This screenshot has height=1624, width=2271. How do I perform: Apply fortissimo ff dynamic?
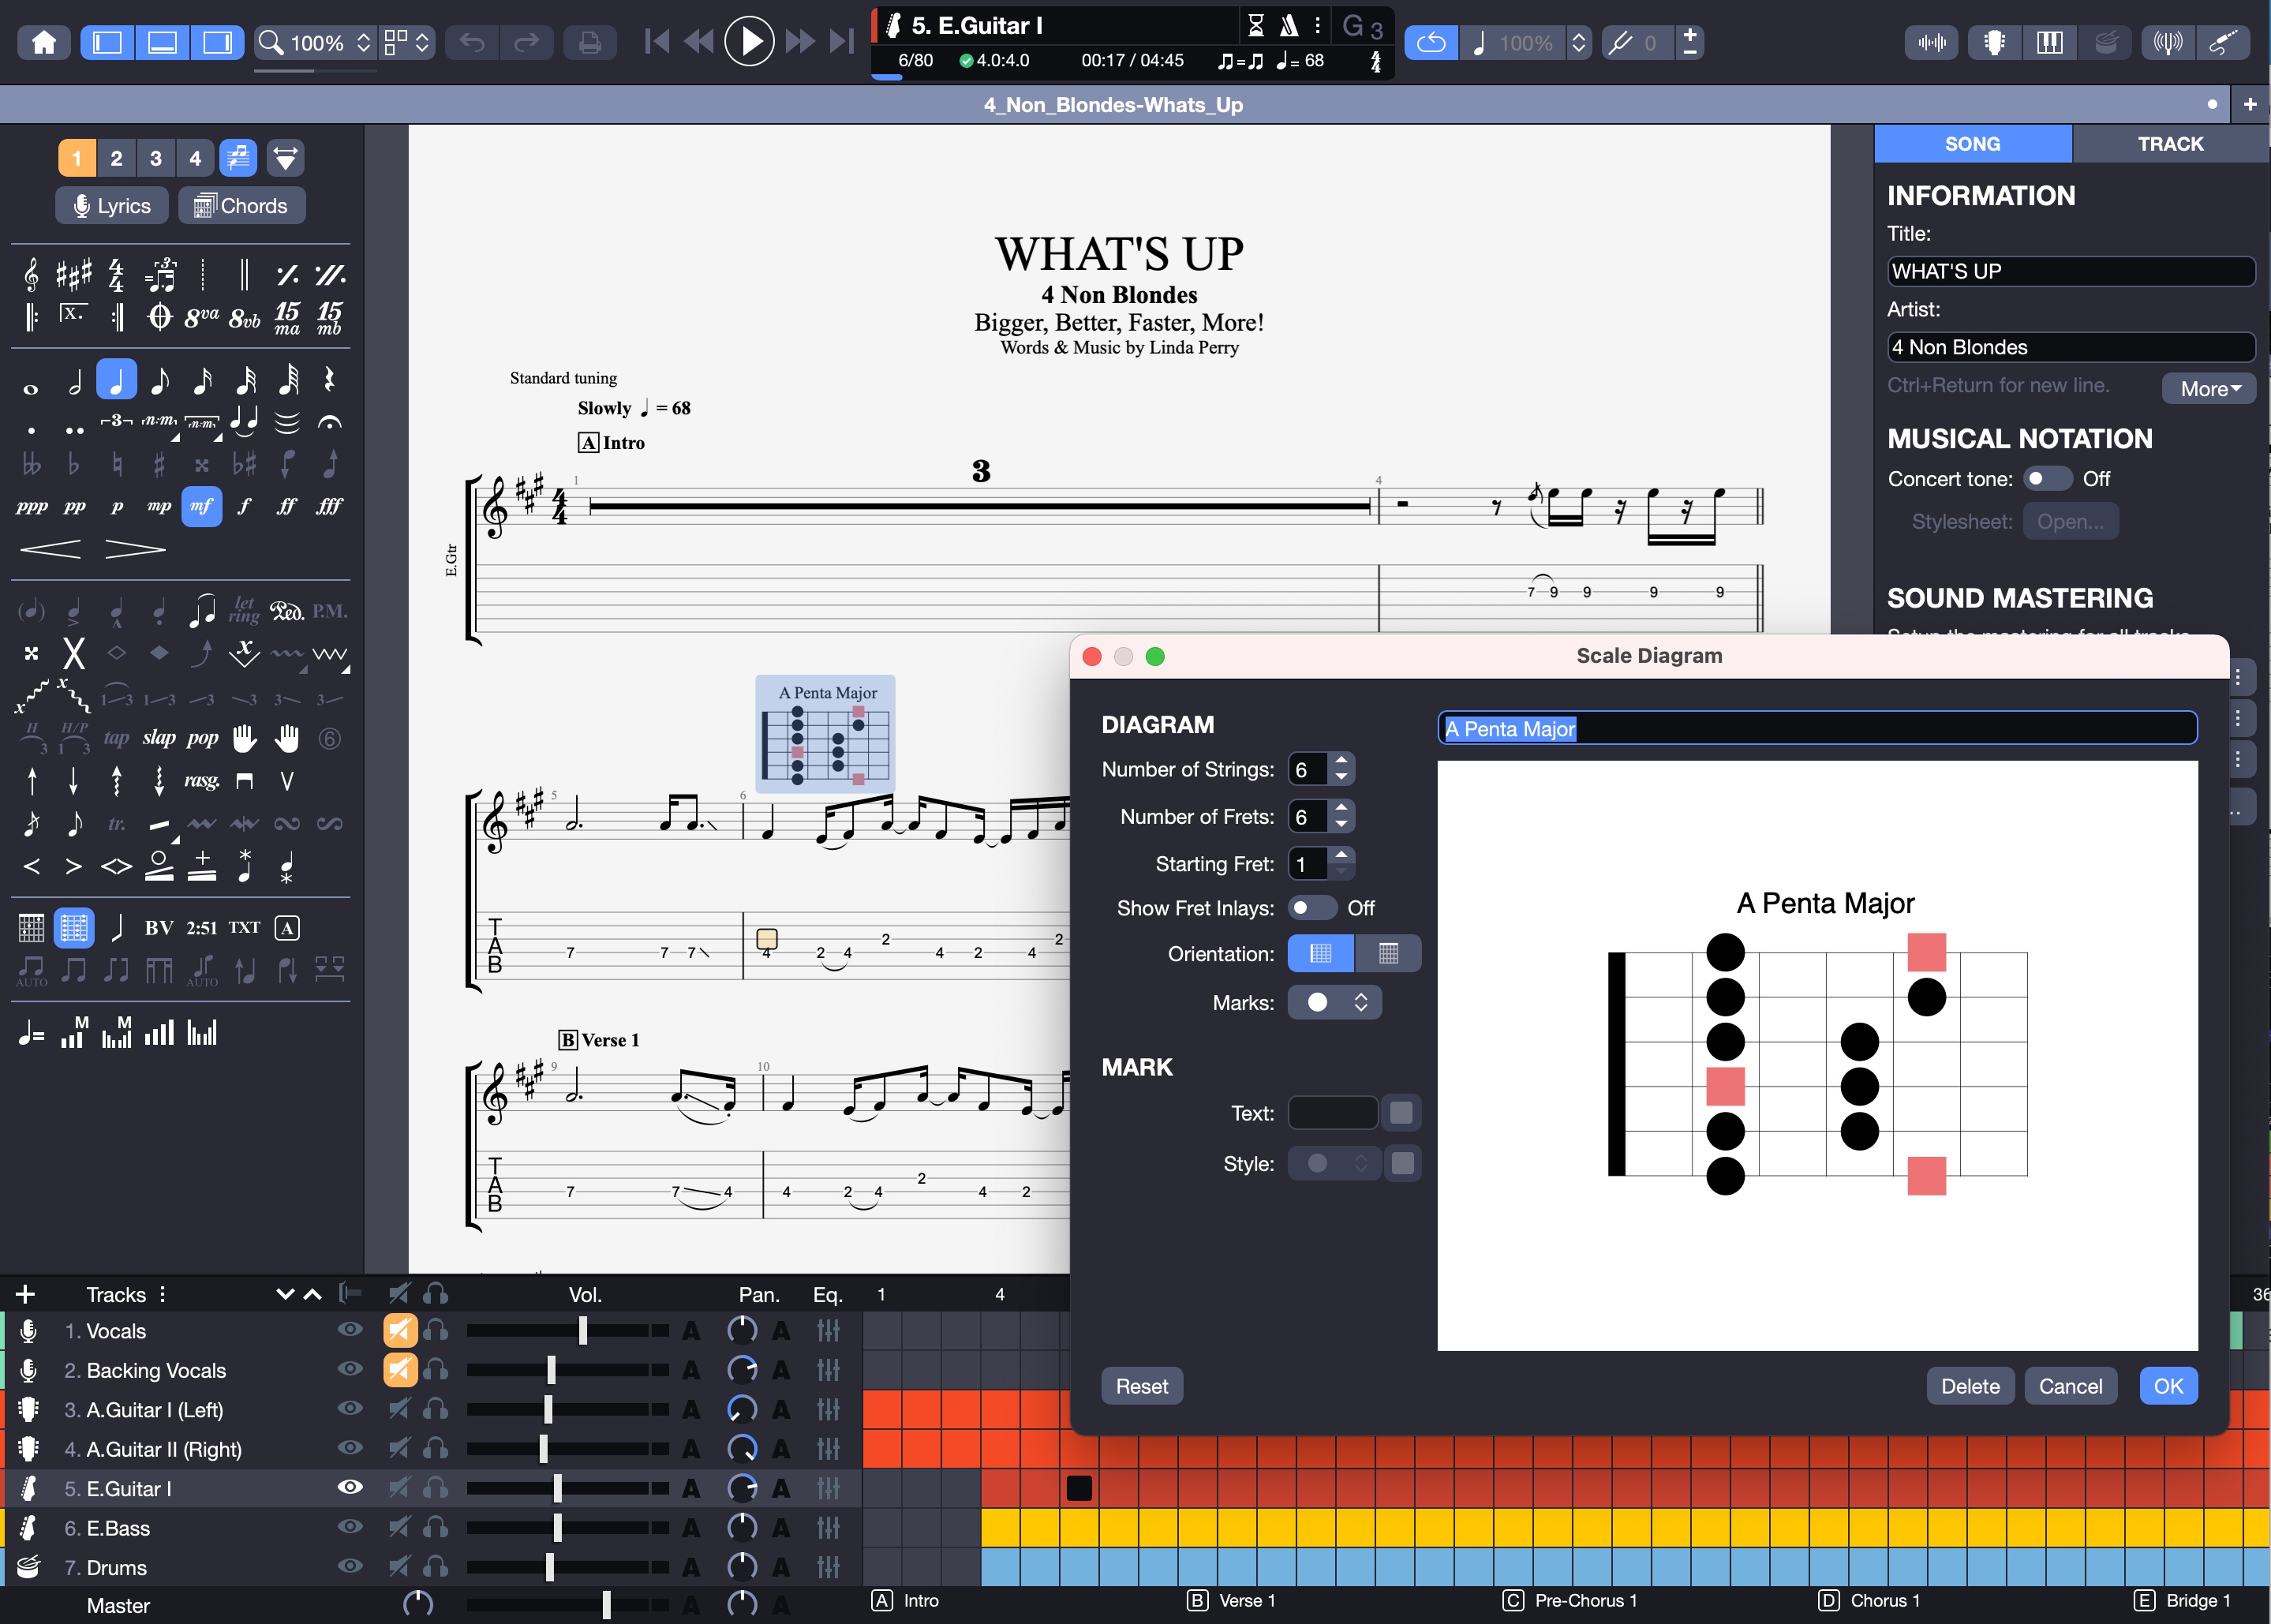click(x=287, y=506)
